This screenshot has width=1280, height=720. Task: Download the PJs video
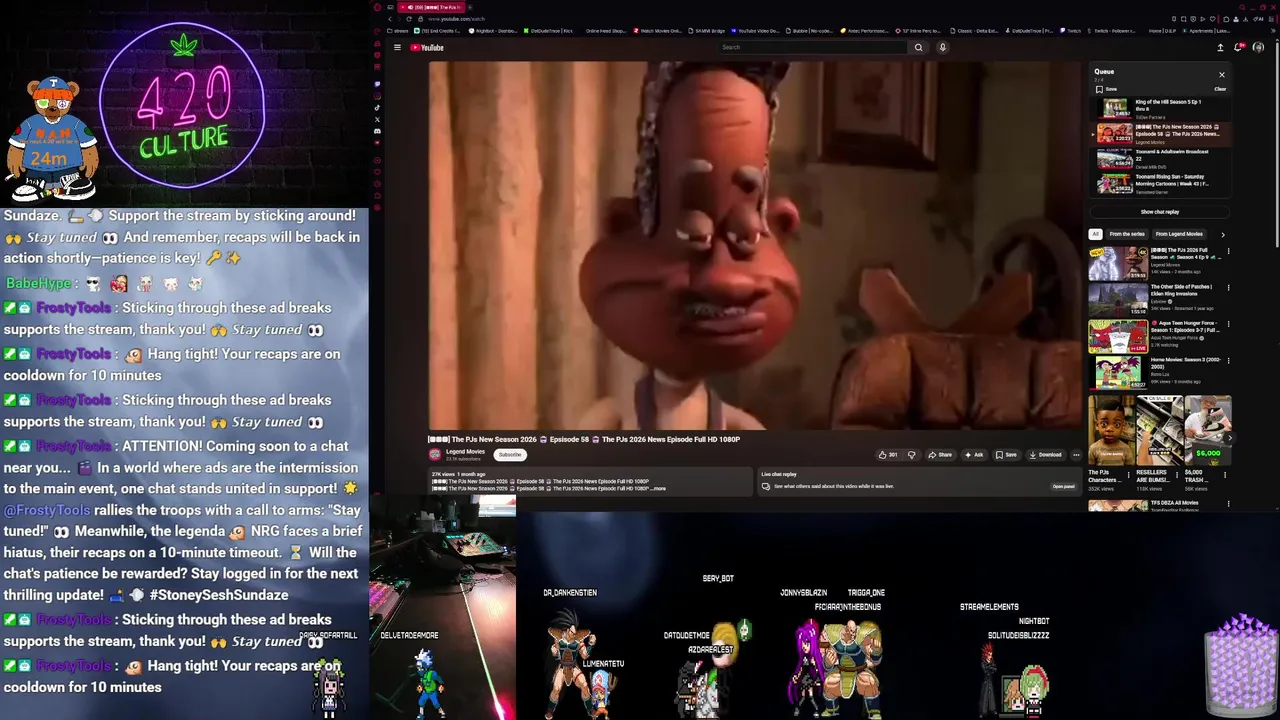[x=1045, y=455]
